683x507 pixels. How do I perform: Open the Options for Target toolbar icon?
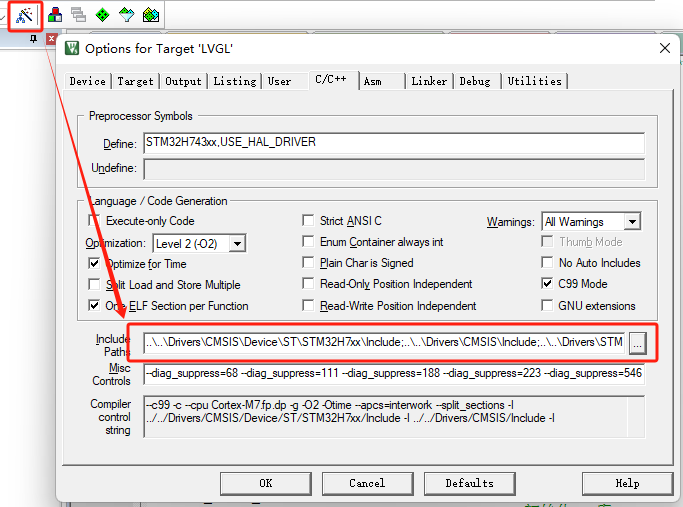tap(24, 16)
